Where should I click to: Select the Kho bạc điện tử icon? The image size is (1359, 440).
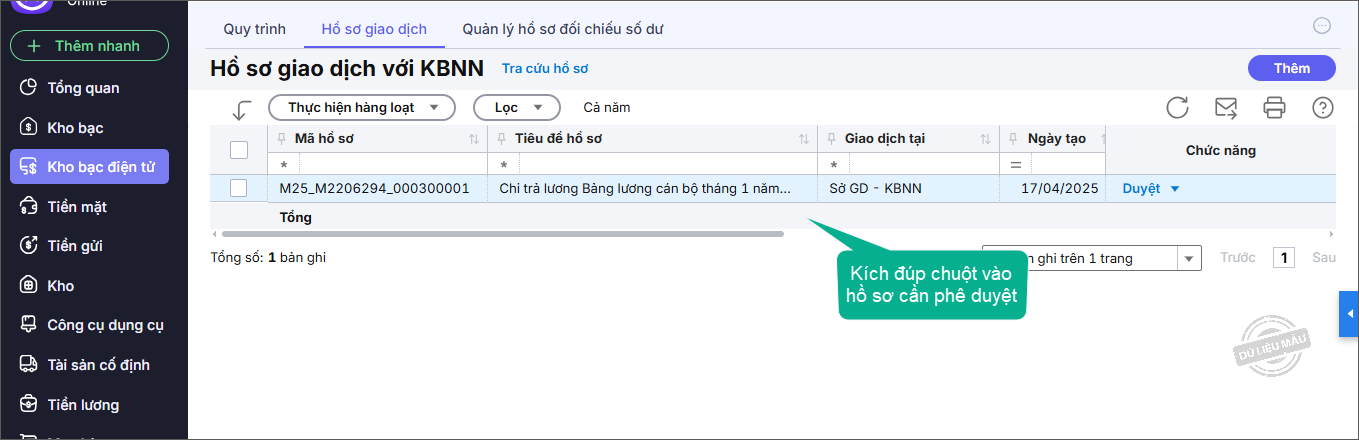(x=29, y=167)
